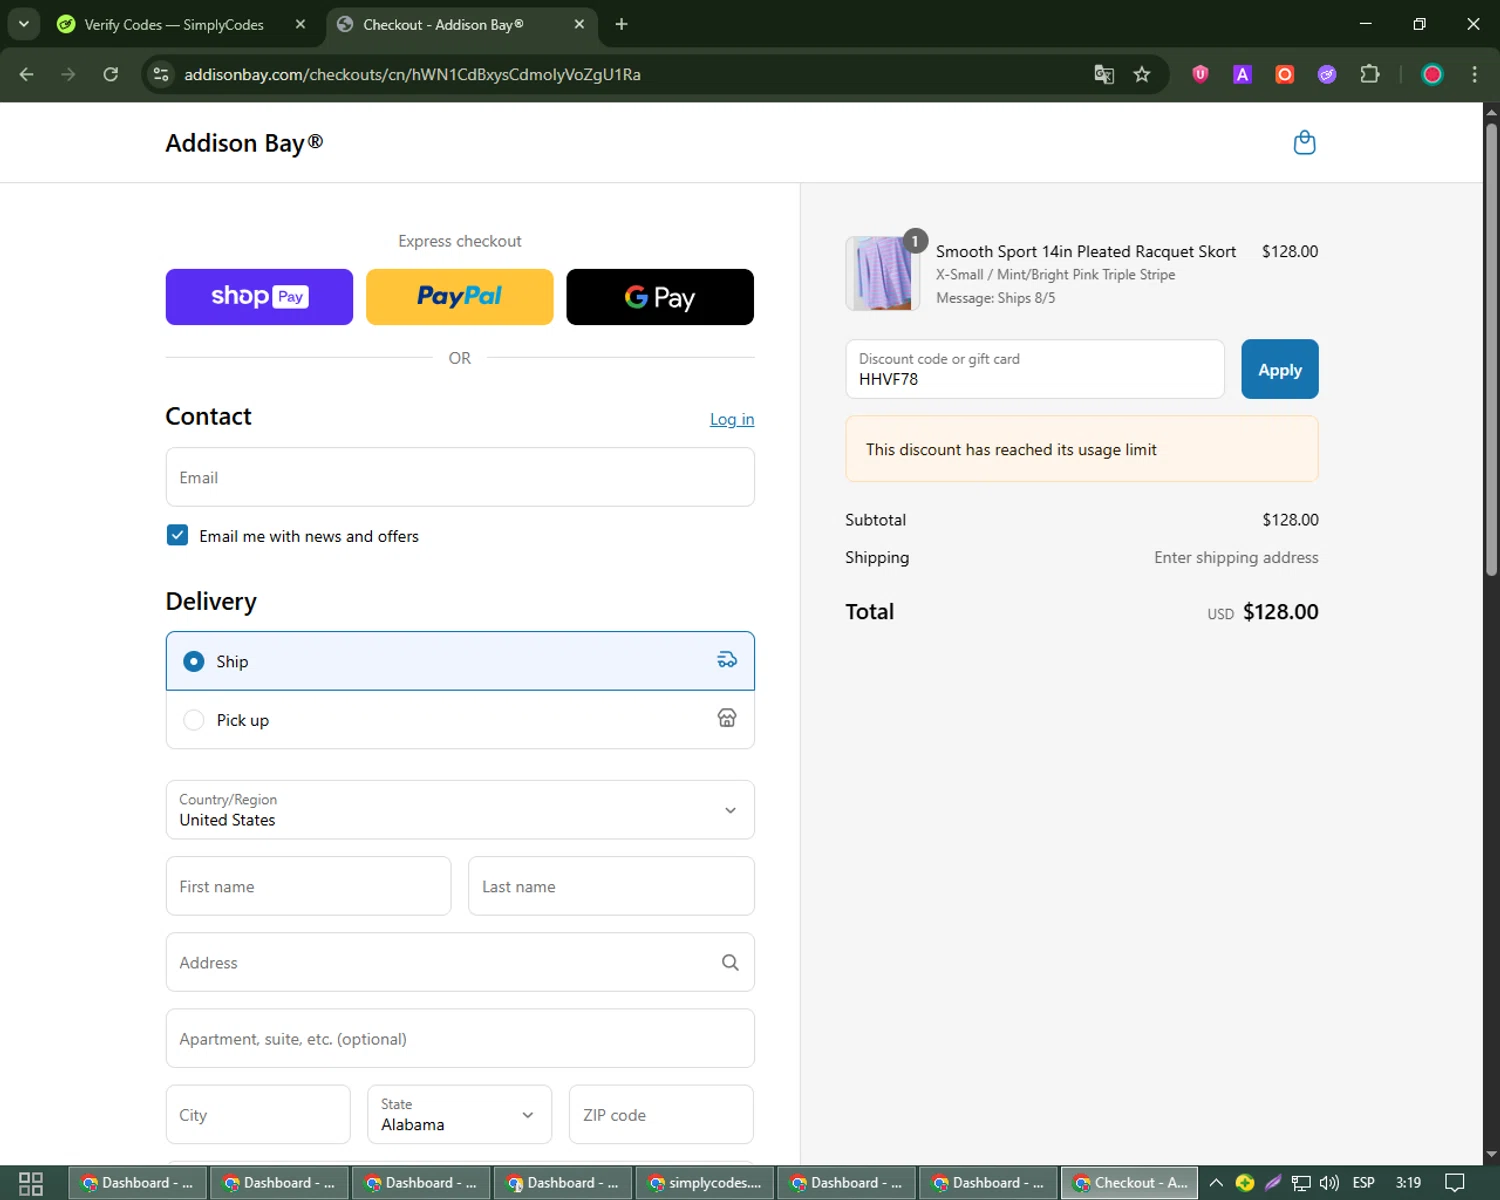Select the Pick up delivery radio option
1500x1200 pixels.
point(194,720)
